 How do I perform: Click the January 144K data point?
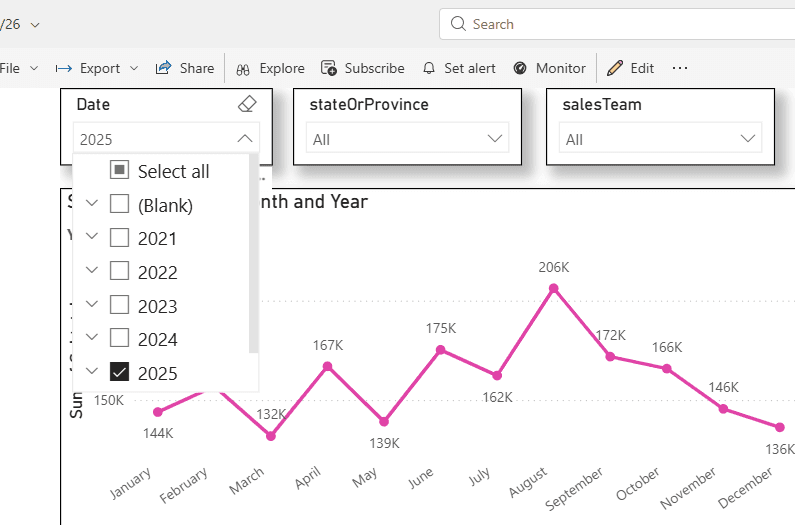[x=158, y=412]
